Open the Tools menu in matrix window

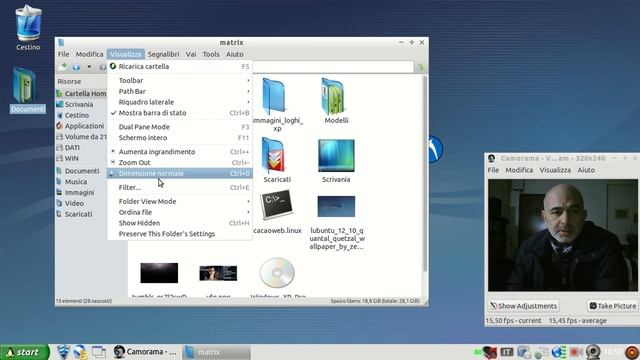coord(211,54)
